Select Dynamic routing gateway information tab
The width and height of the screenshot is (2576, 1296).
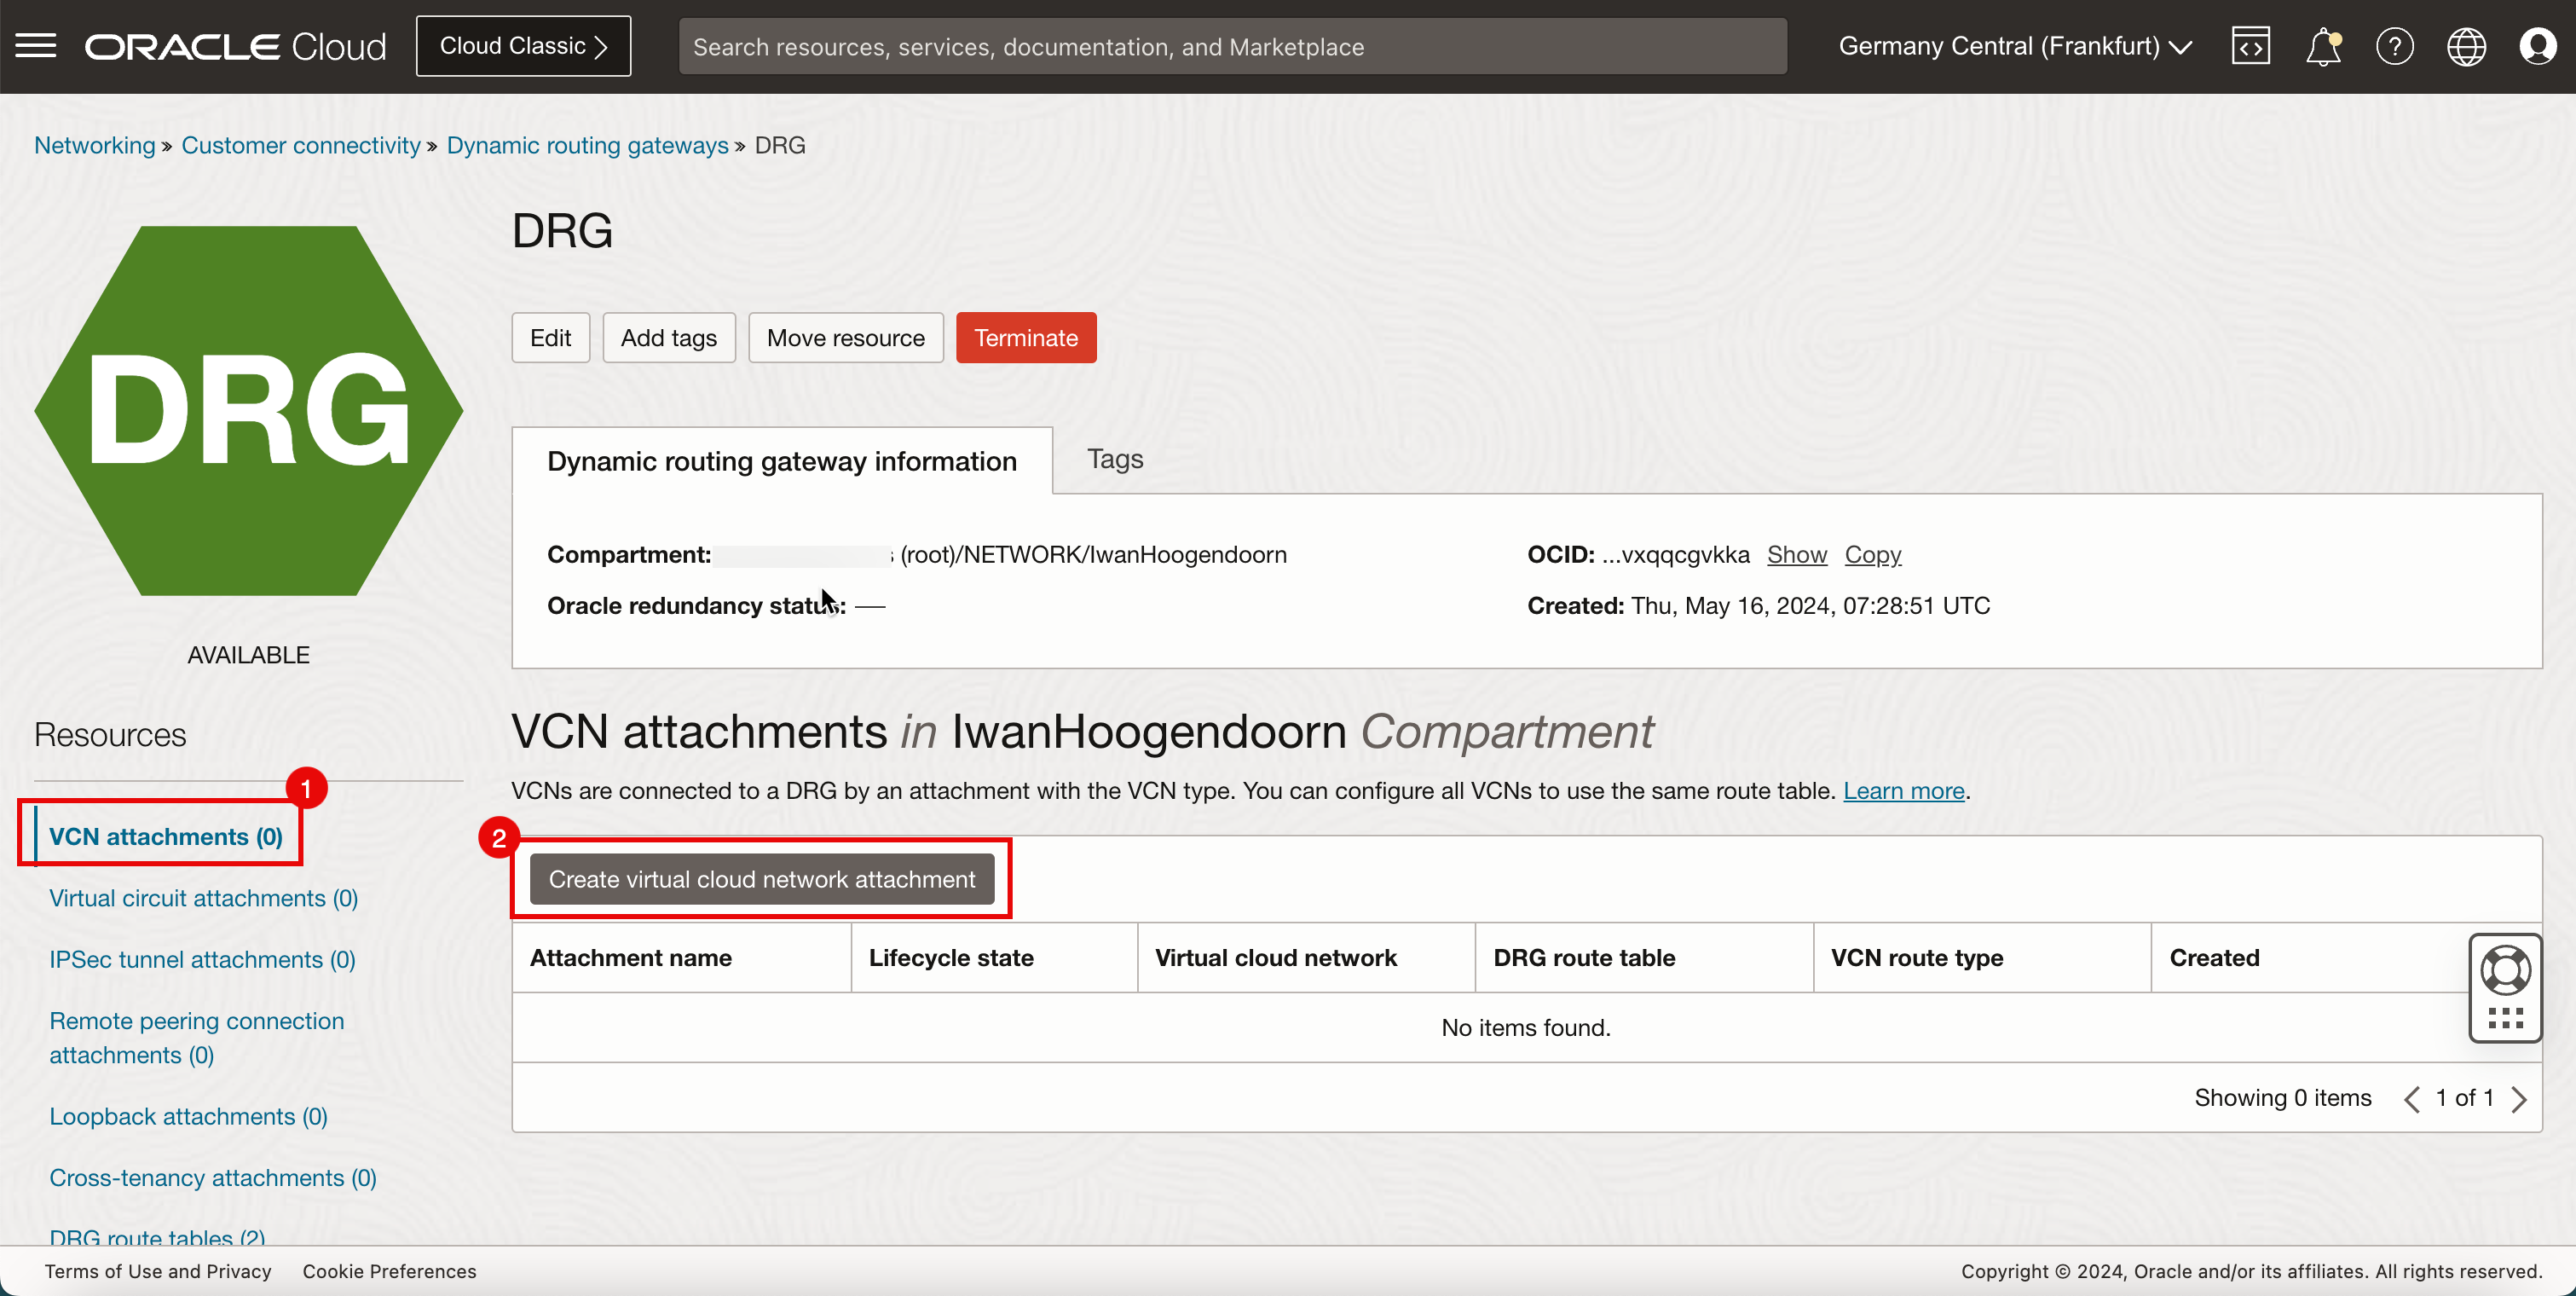click(x=781, y=461)
